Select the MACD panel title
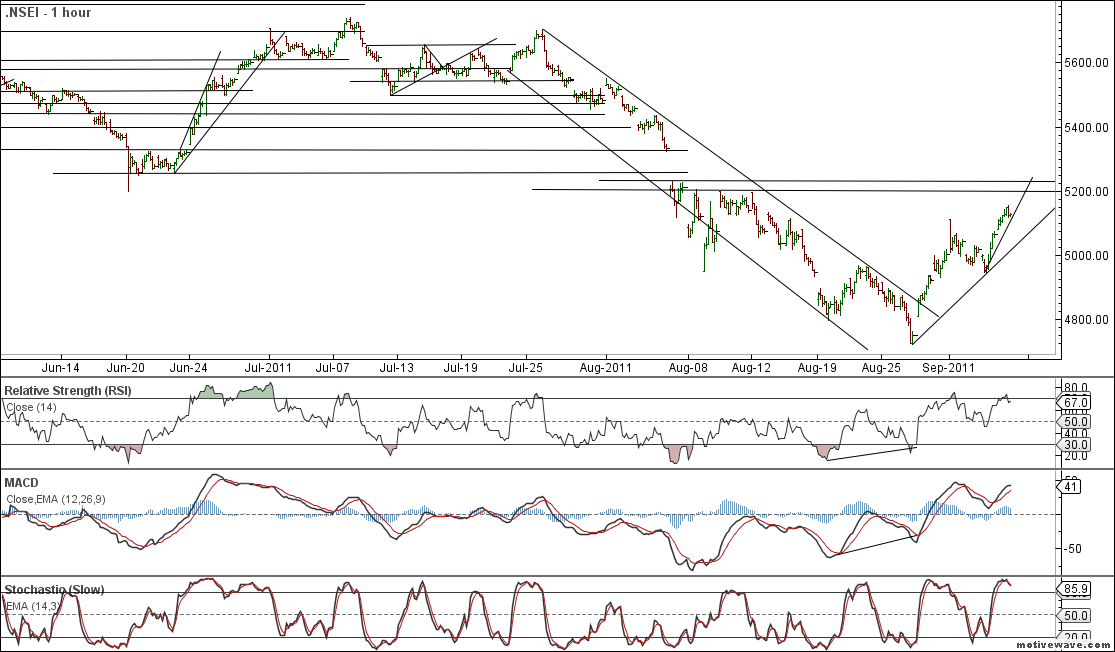The width and height of the screenshot is (1115, 652). [x=24, y=483]
